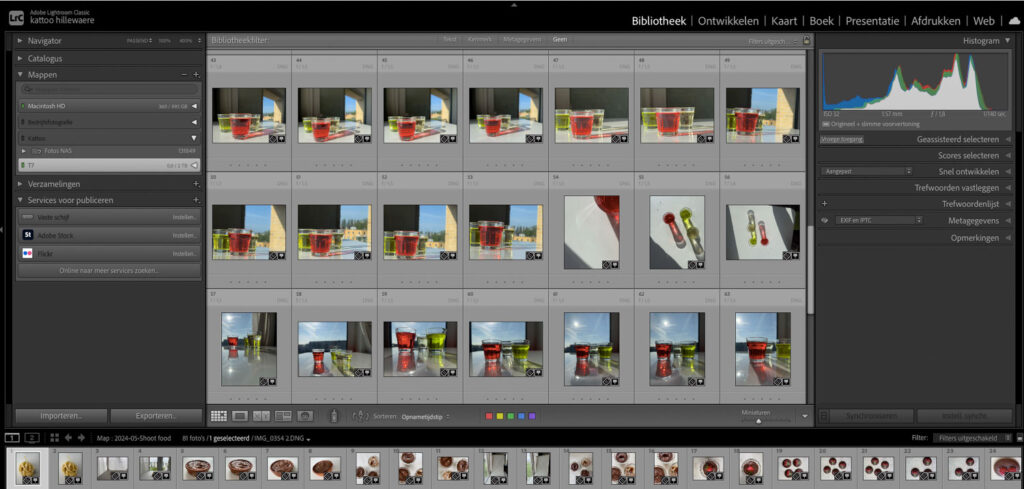This screenshot has height=489, width=1024.
Task: Set up Adobe Stock via Instellen
Action: tap(182, 235)
